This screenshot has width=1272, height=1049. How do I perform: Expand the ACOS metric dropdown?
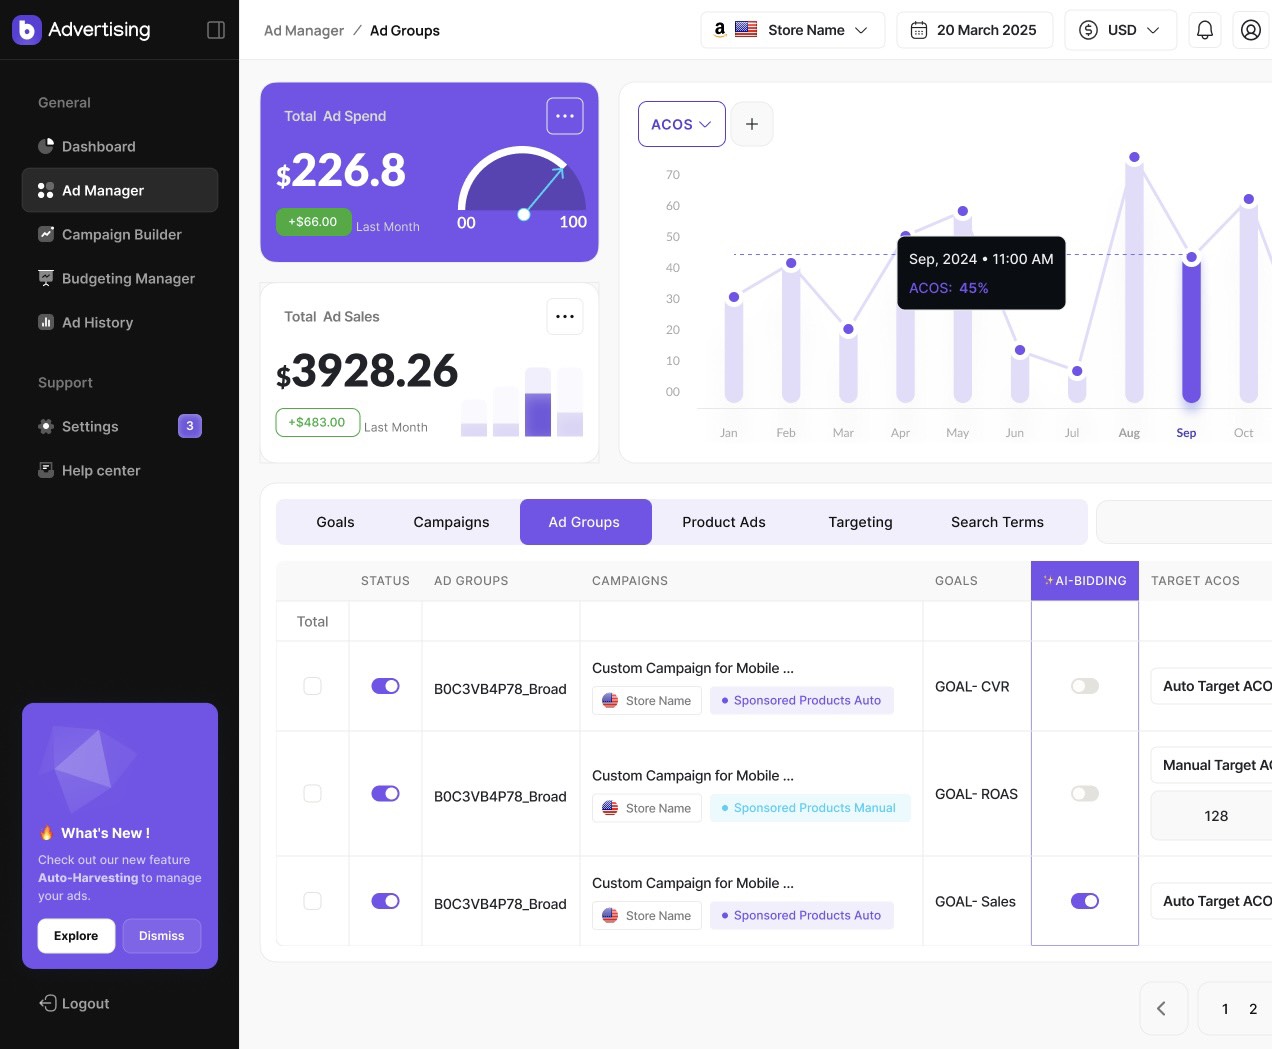point(681,124)
